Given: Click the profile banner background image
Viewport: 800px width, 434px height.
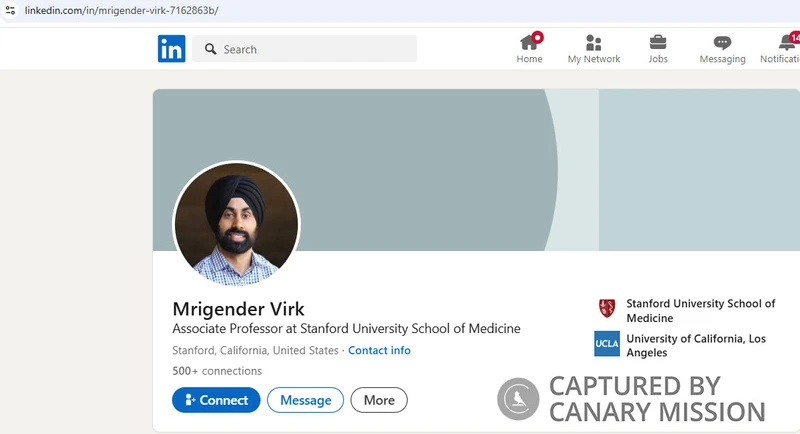Looking at the screenshot, I should pyautogui.click(x=476, y=170).
